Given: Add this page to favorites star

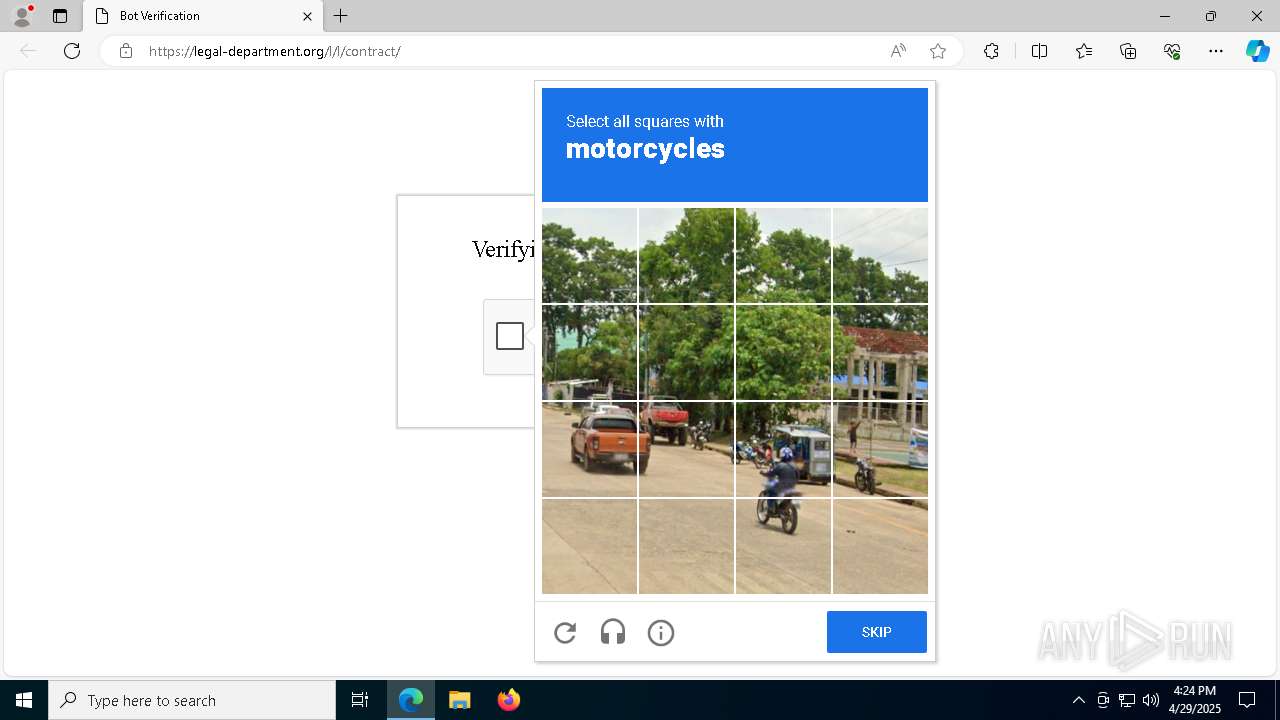Looking at the screenshot, I should pos(938,51).
